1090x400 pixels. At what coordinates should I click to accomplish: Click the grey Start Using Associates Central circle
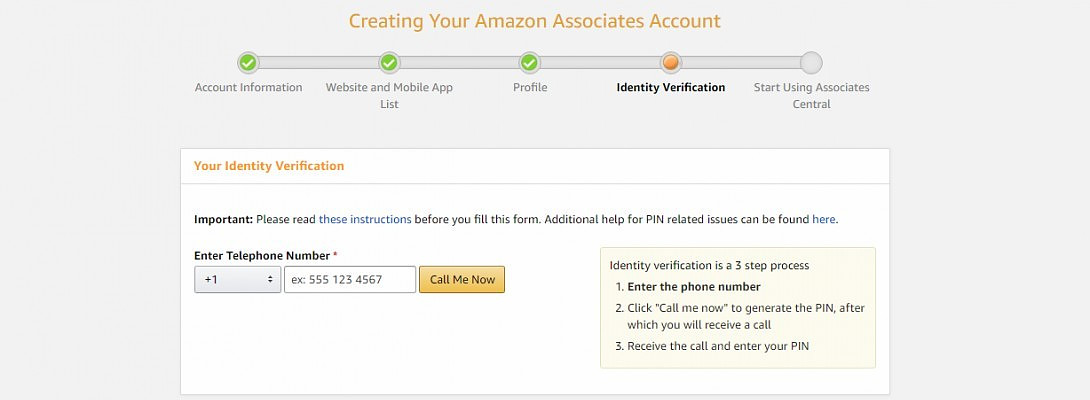[x=811, y=63]
